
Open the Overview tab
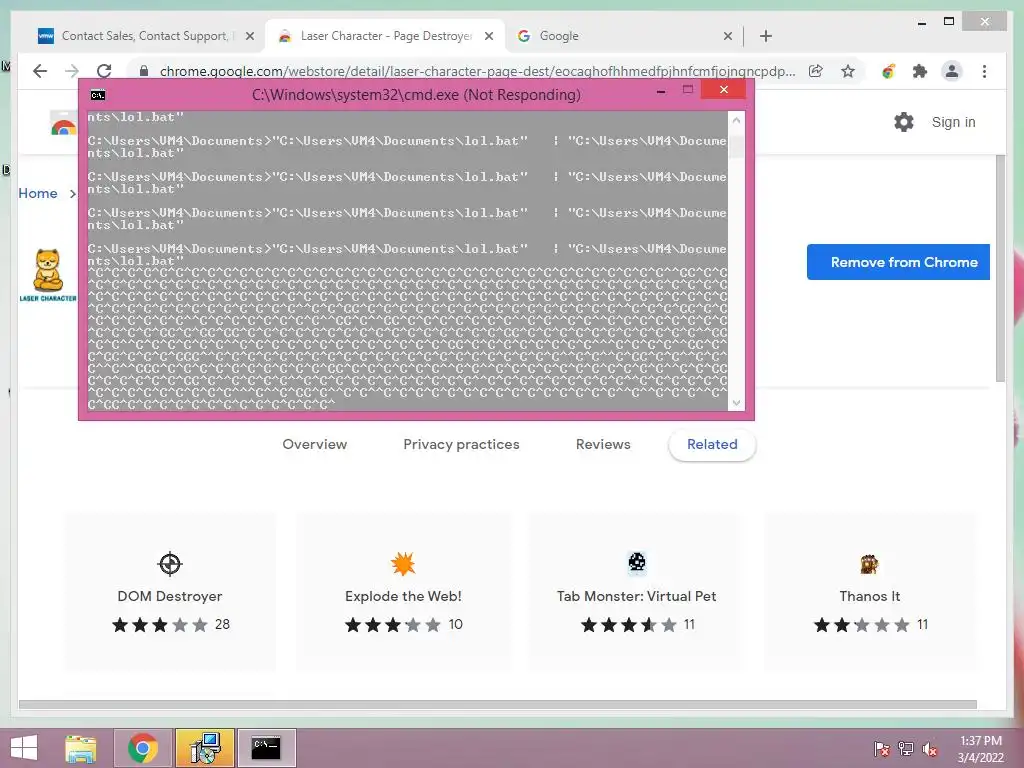(x=315, y=444)
